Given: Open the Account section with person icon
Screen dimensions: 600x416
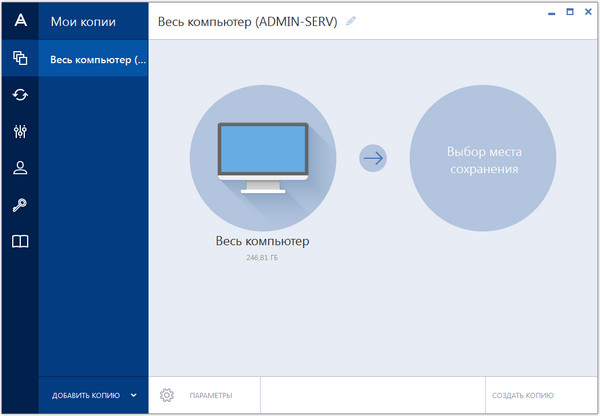Looking at the screenshot, I should 19,168.
